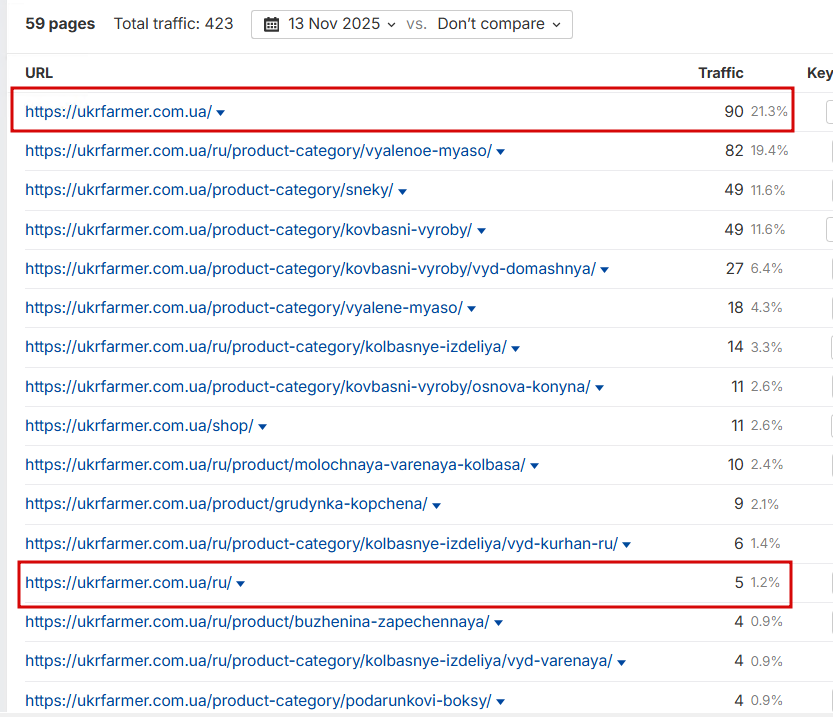Click the Total traffic: 423 label

173,24
